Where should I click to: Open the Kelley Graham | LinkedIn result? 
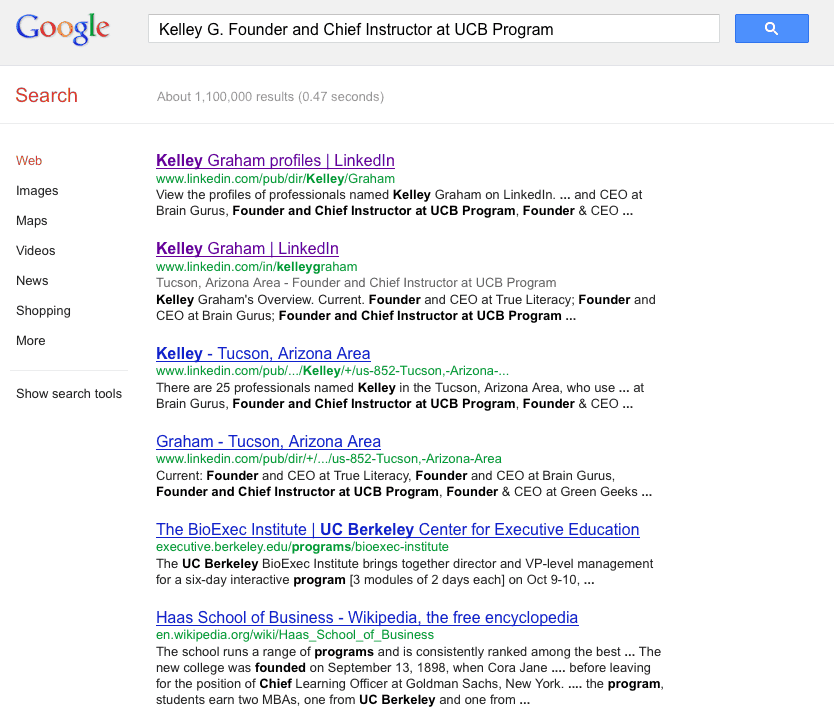tap(247, 248)
